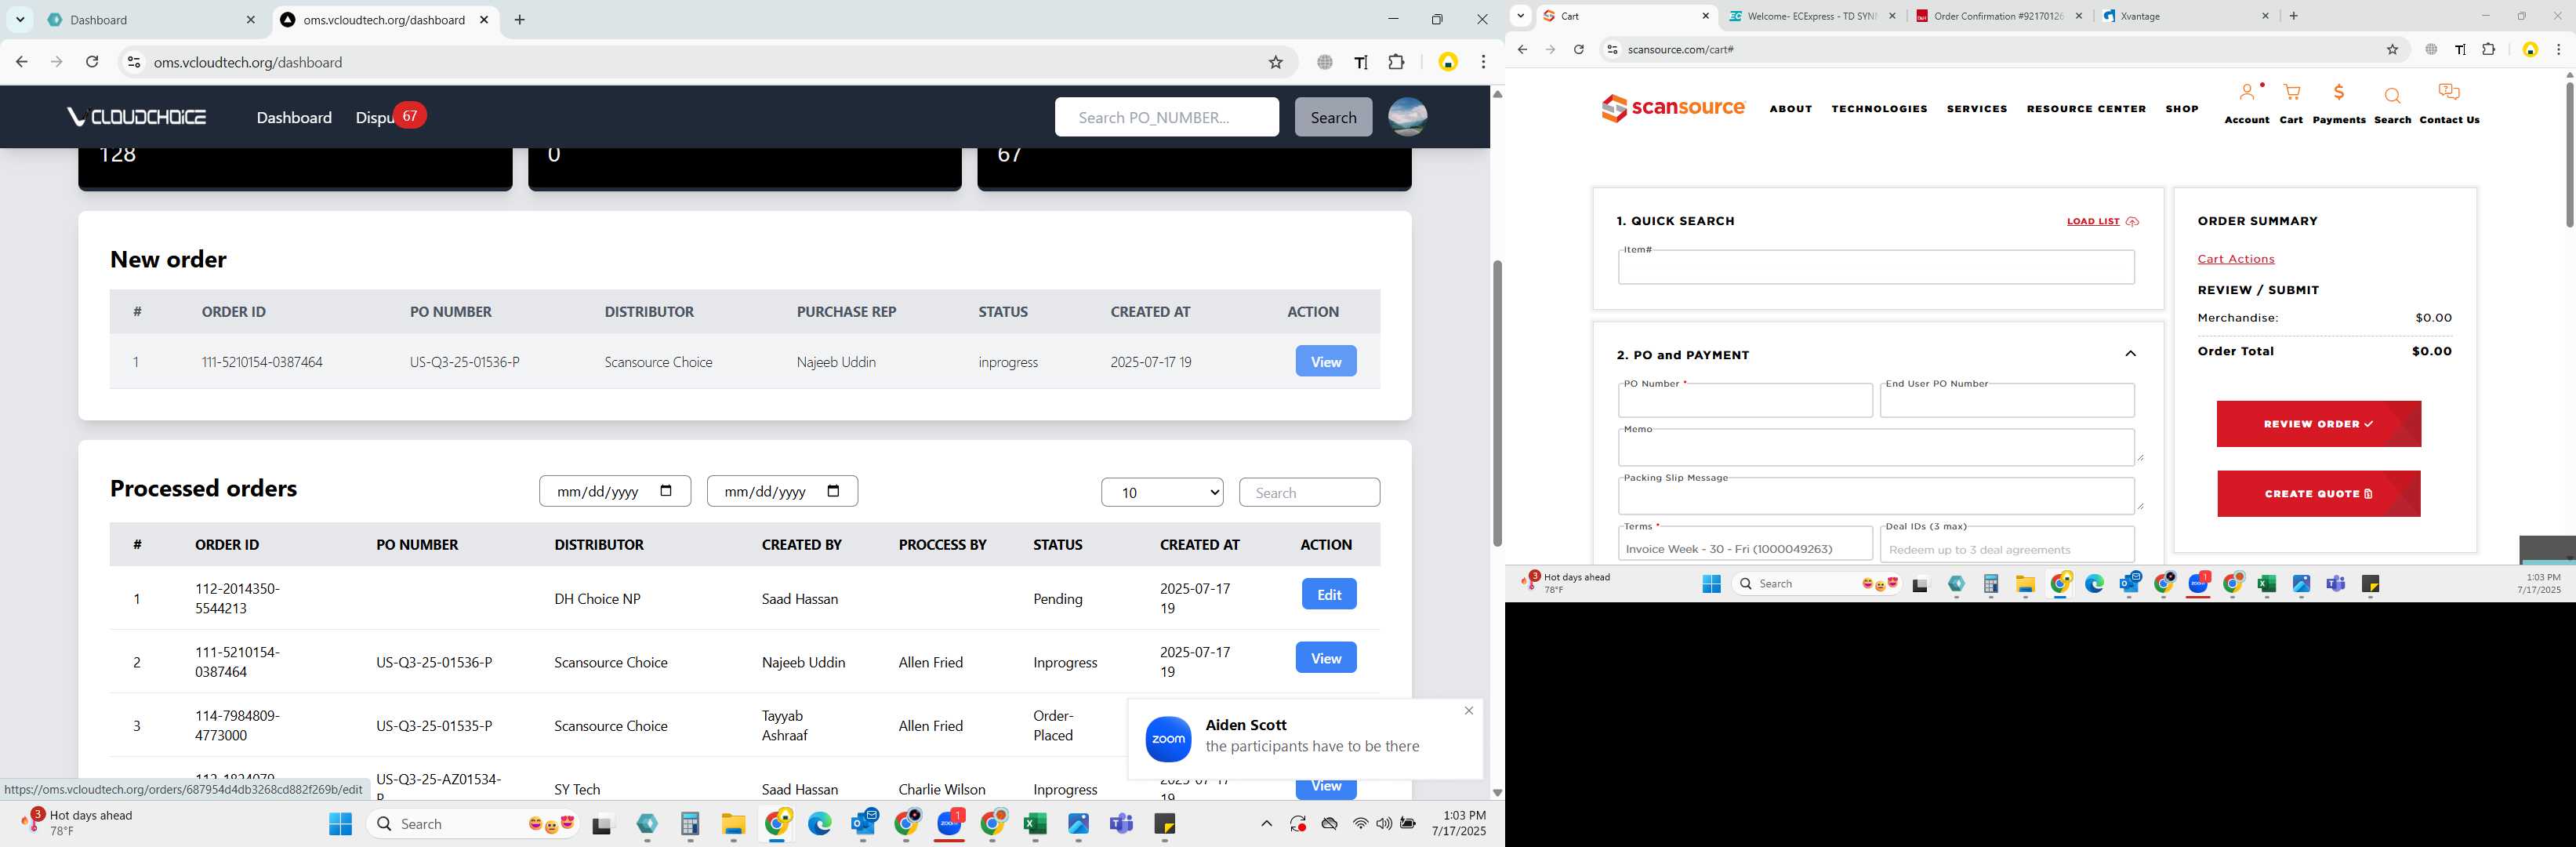Focus the Packing Slip Message field
2576x847 pixels.
click(1875, 496)
